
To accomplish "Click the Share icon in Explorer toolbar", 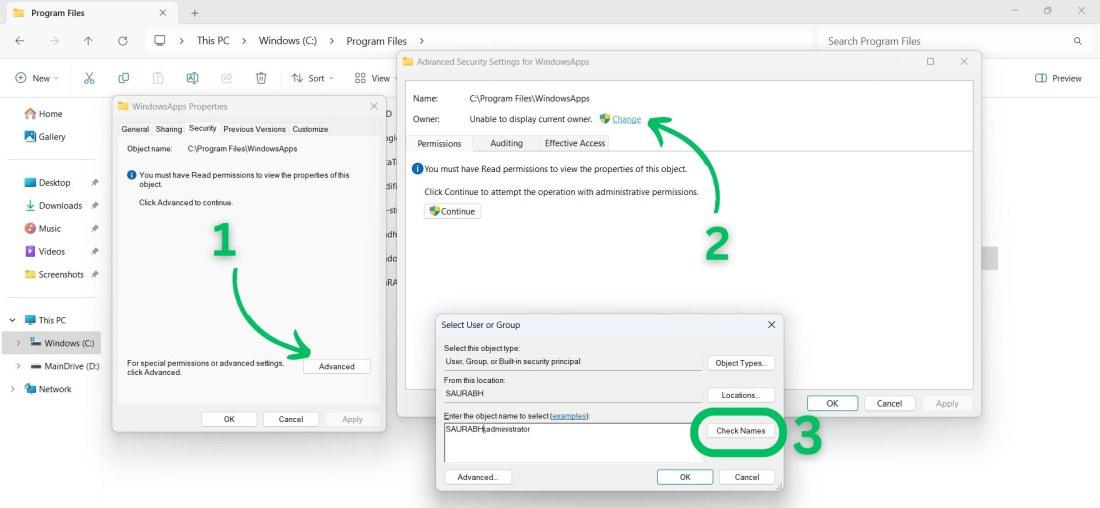I will tap(227, 78).
